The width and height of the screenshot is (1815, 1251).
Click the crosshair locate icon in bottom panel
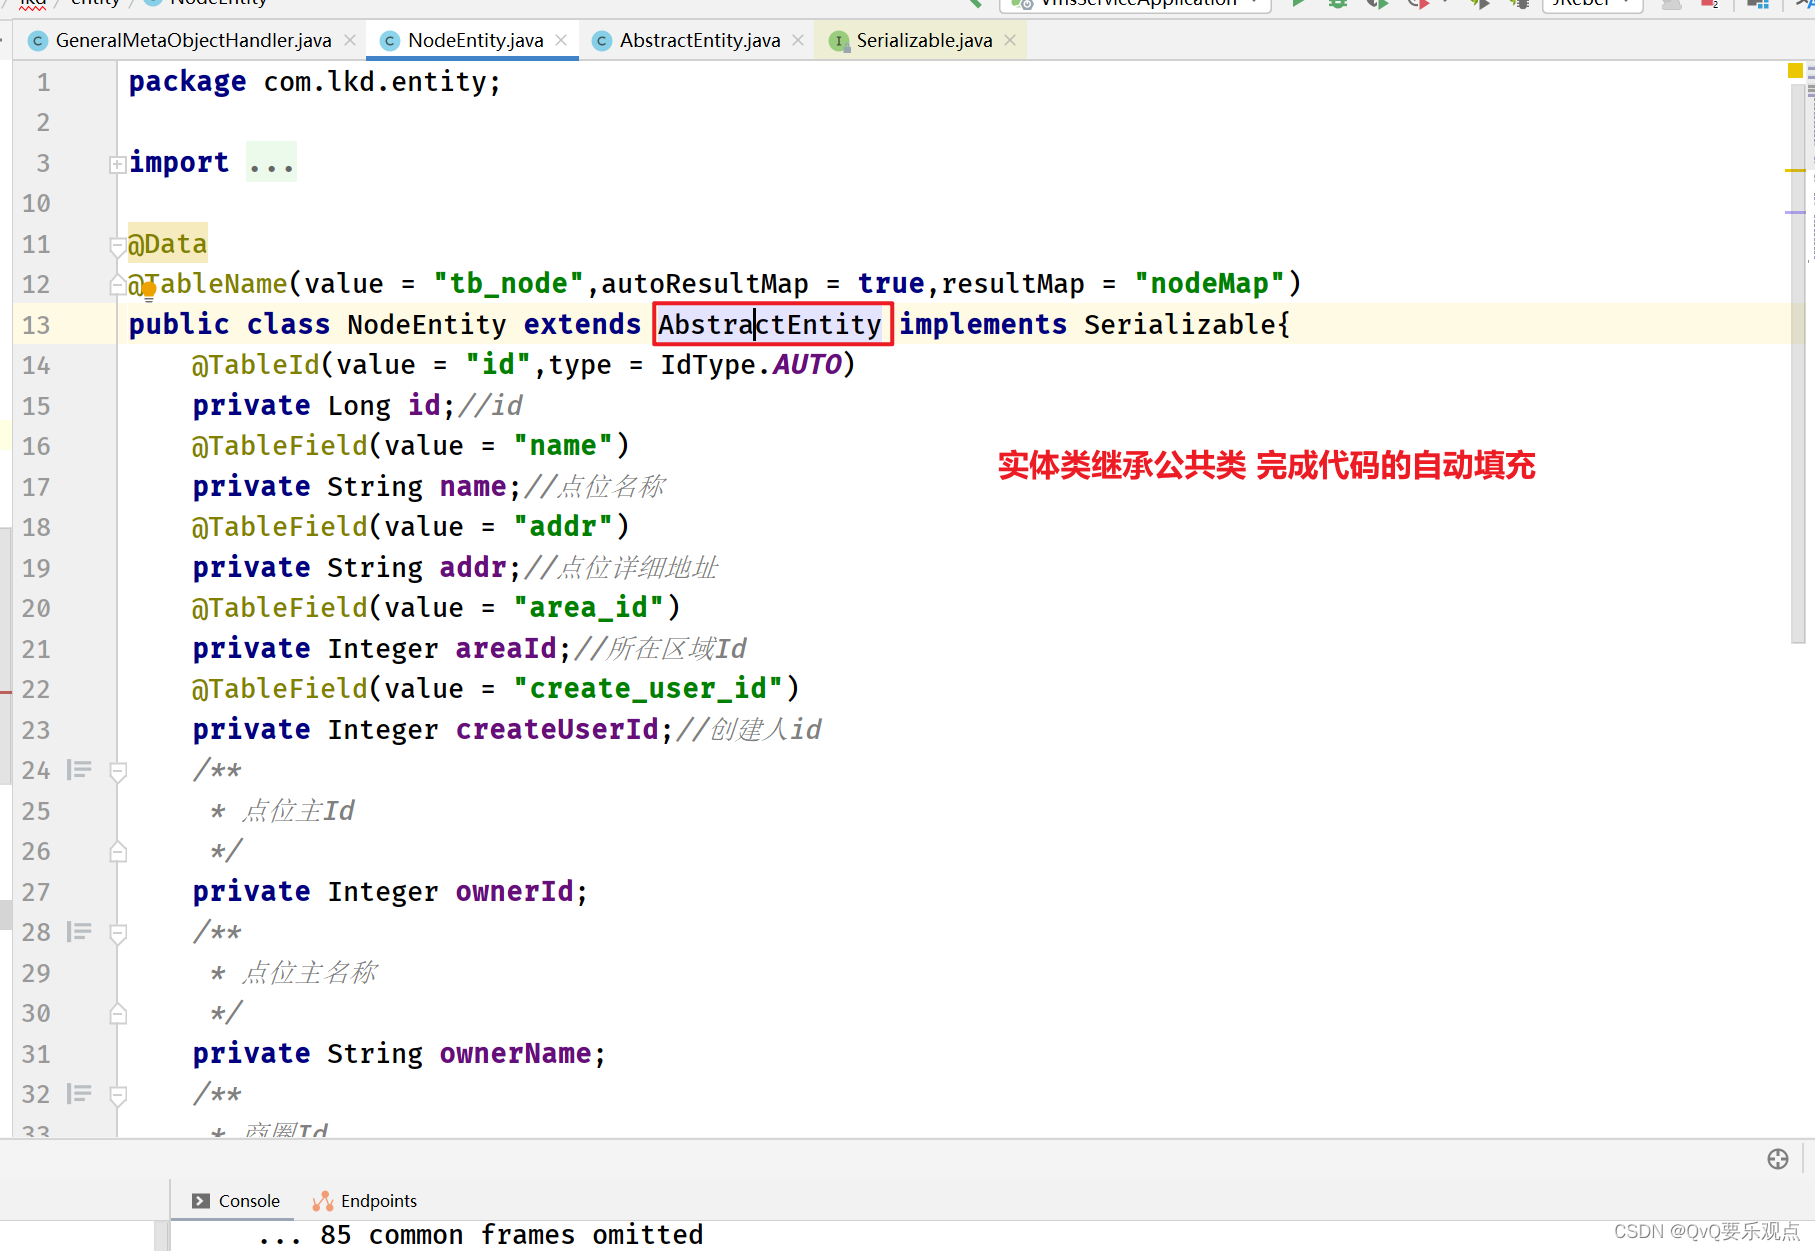(x=1777, y=1159)
